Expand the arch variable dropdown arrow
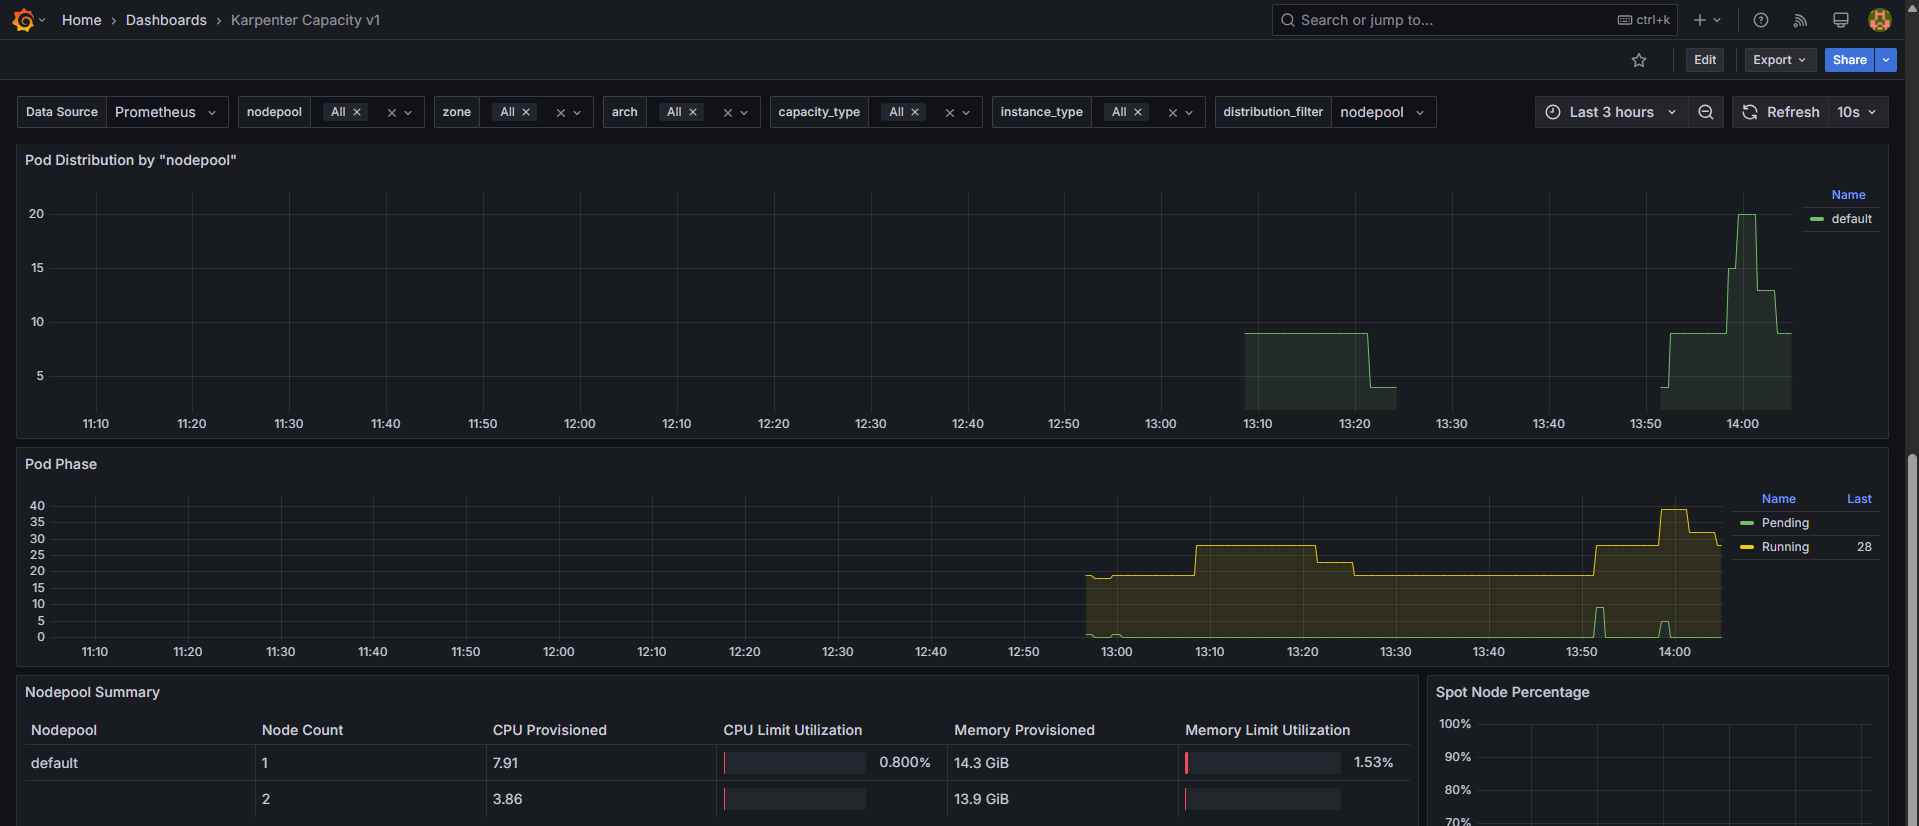Screen dimensions: 1919x826 [744, 113]
